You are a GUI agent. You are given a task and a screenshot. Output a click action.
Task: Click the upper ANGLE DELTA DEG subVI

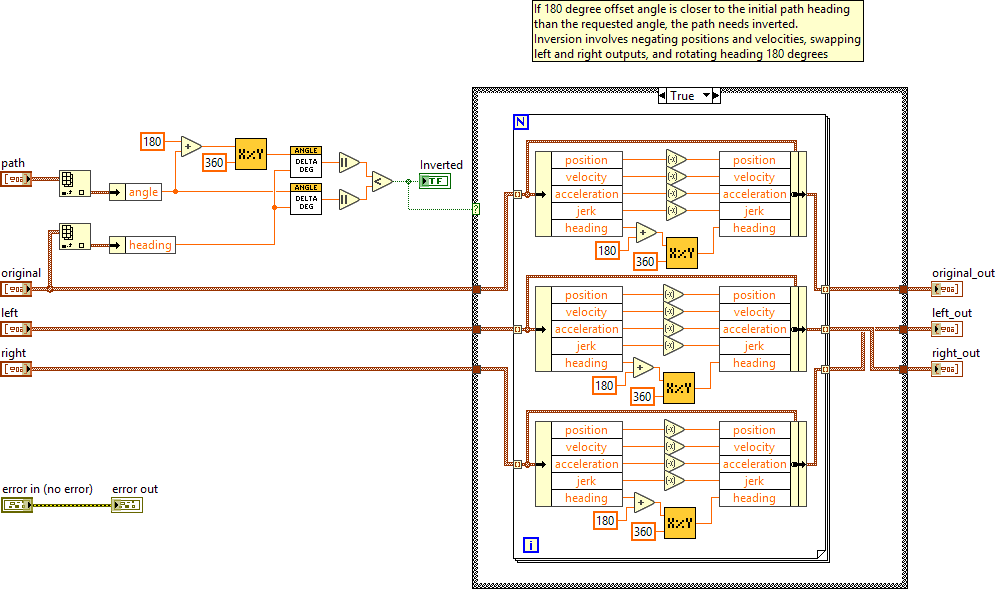tap(306, 162)
